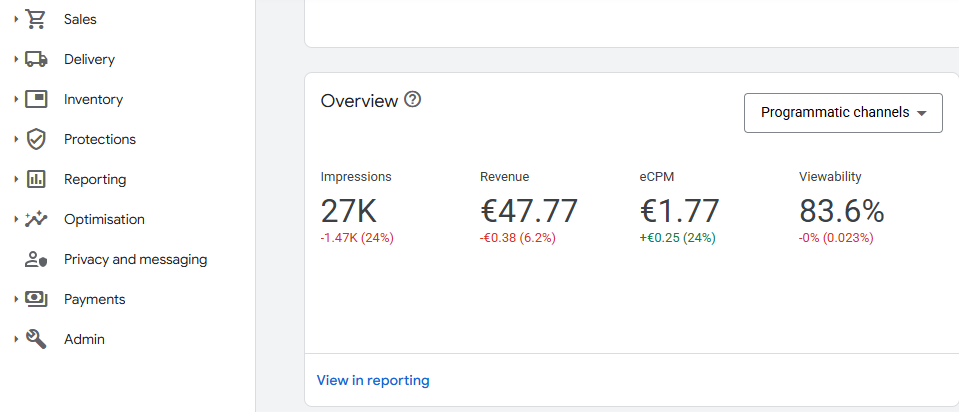
Task: Click the Payments banknote icon
Action: [36, 299]
